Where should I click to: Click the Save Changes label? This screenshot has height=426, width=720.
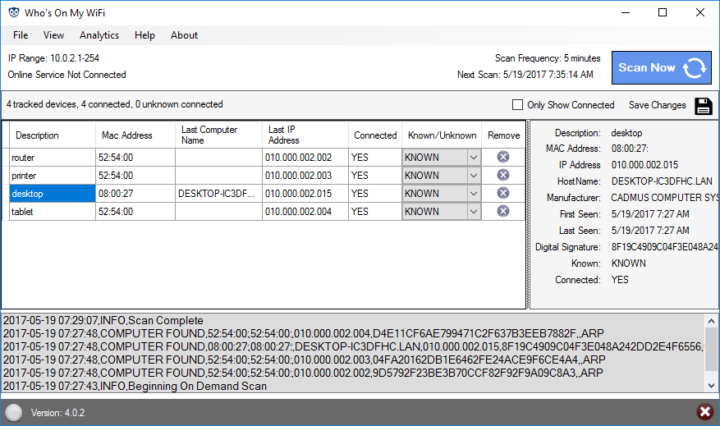point(657,105)
